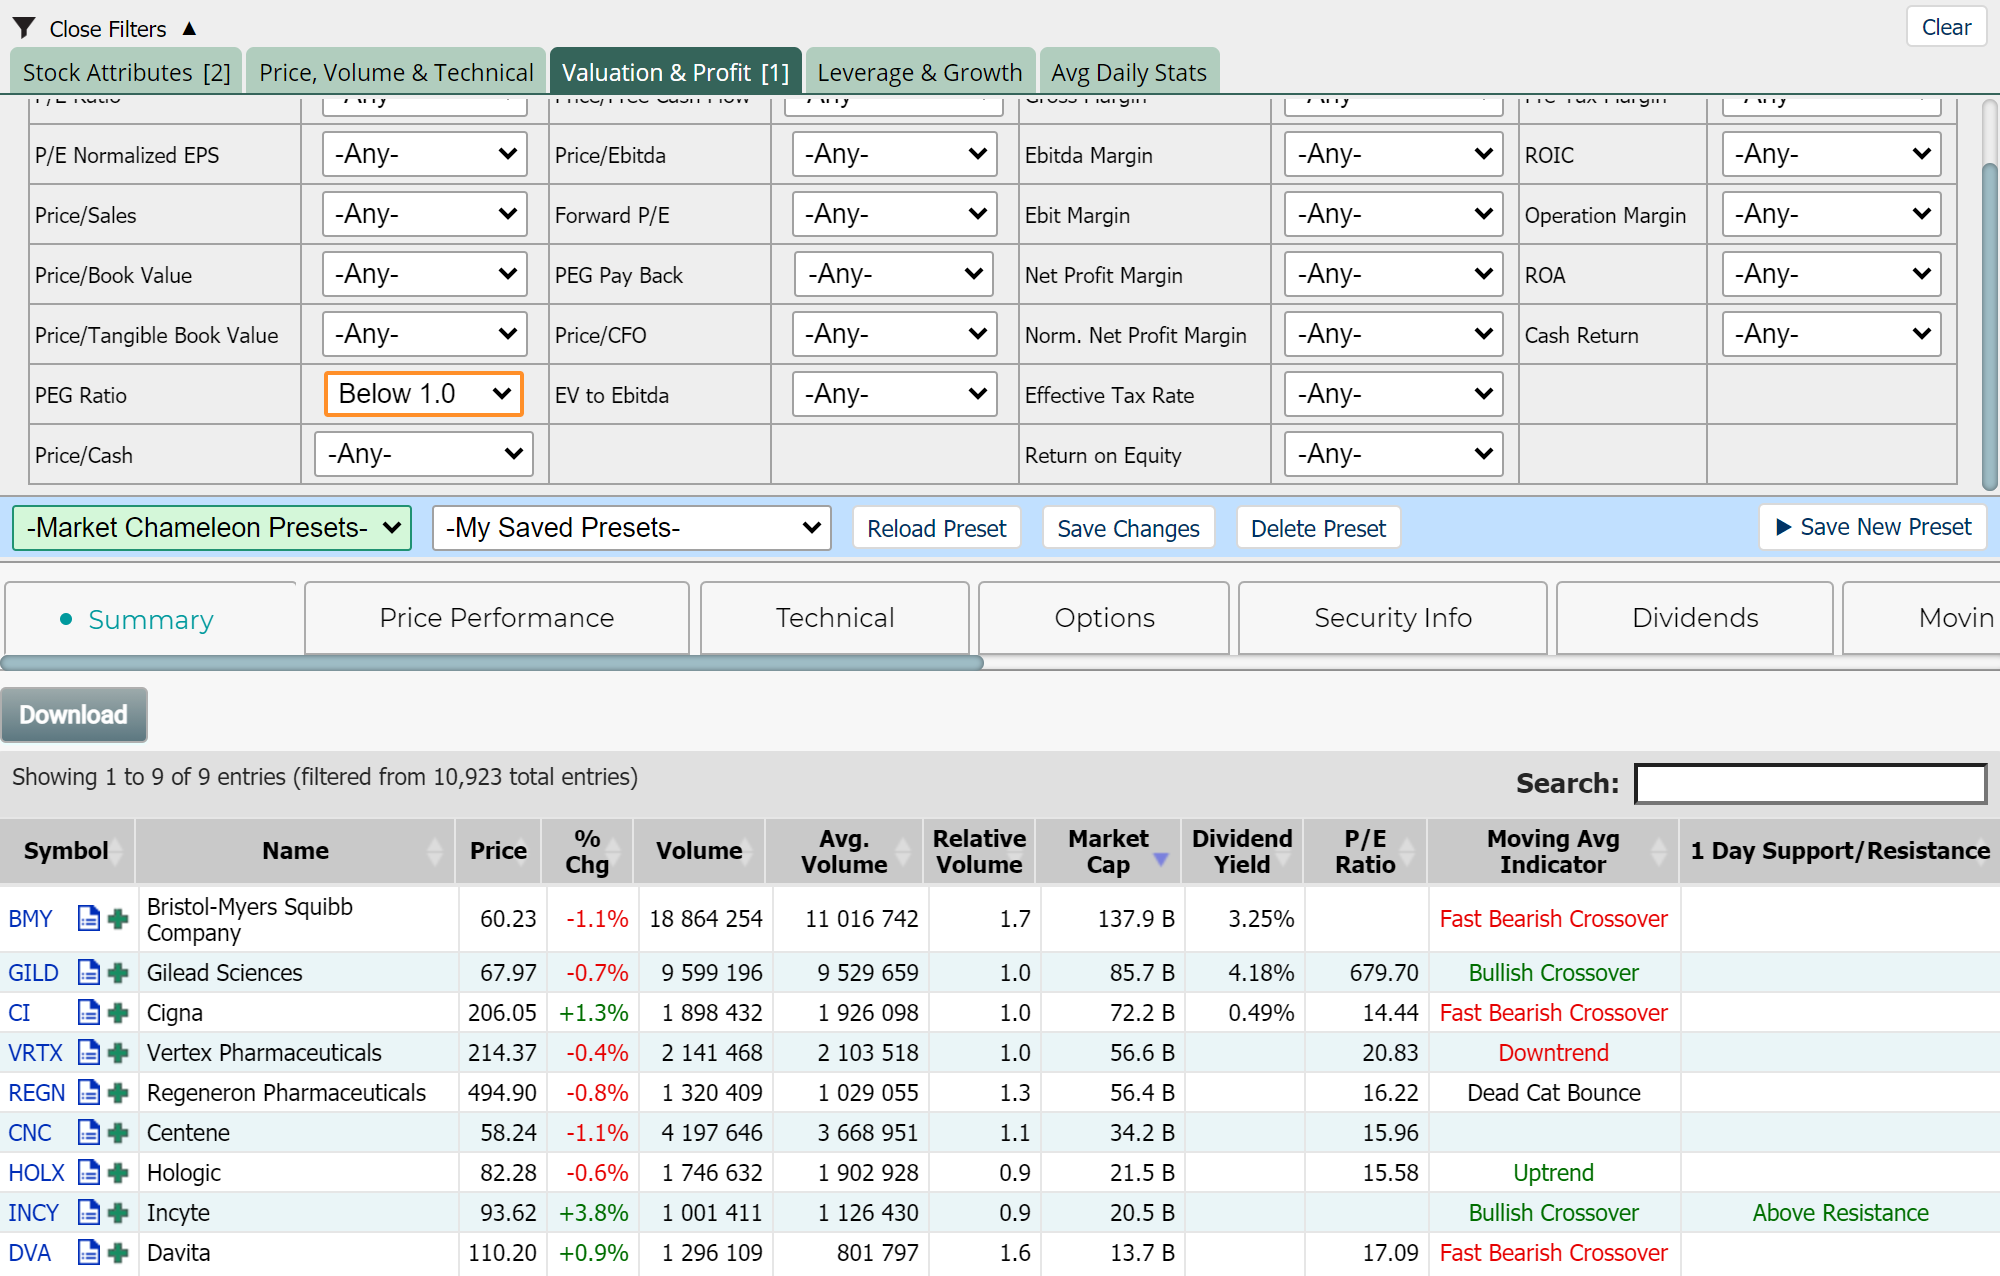This screenshot has width=2000, height=1276.
Task: Open the Cash Return dropdown
Action: pos(1831,334)
